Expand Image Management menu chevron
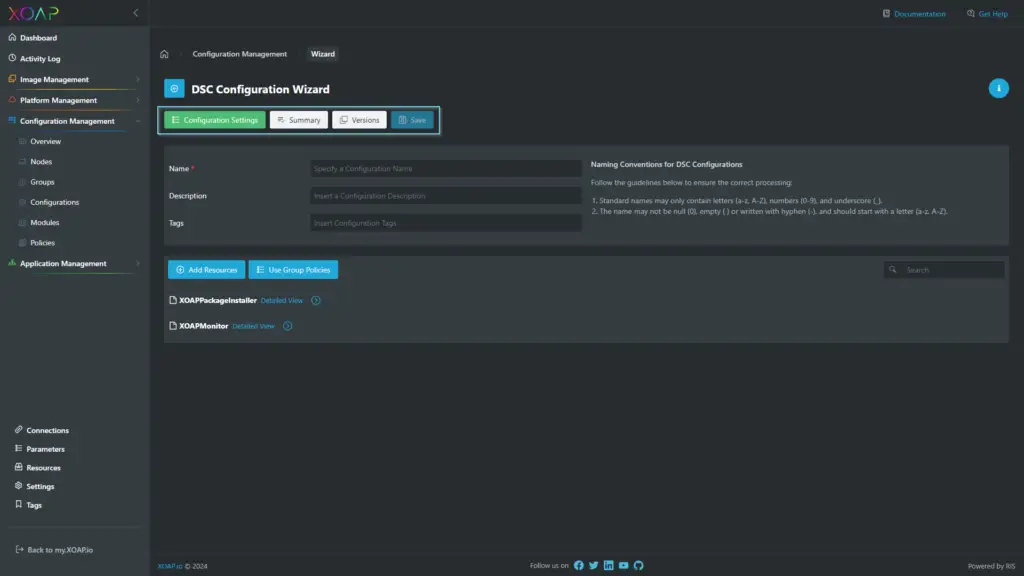The height and width of the screenshot is (576, 1024). pyautogui.click(x=138, y=80)
